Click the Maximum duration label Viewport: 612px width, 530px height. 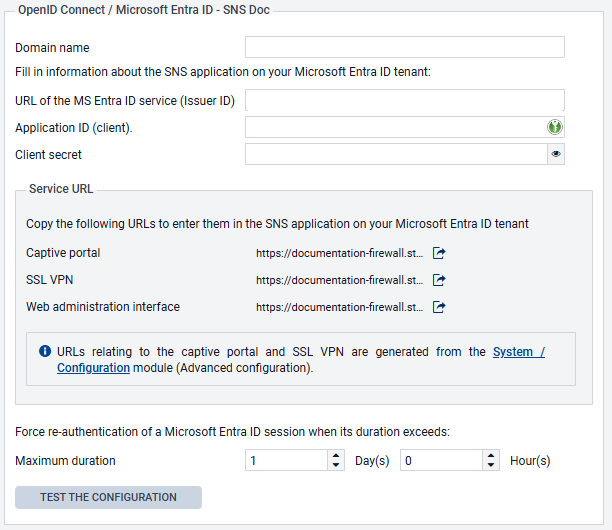(65, 461)
